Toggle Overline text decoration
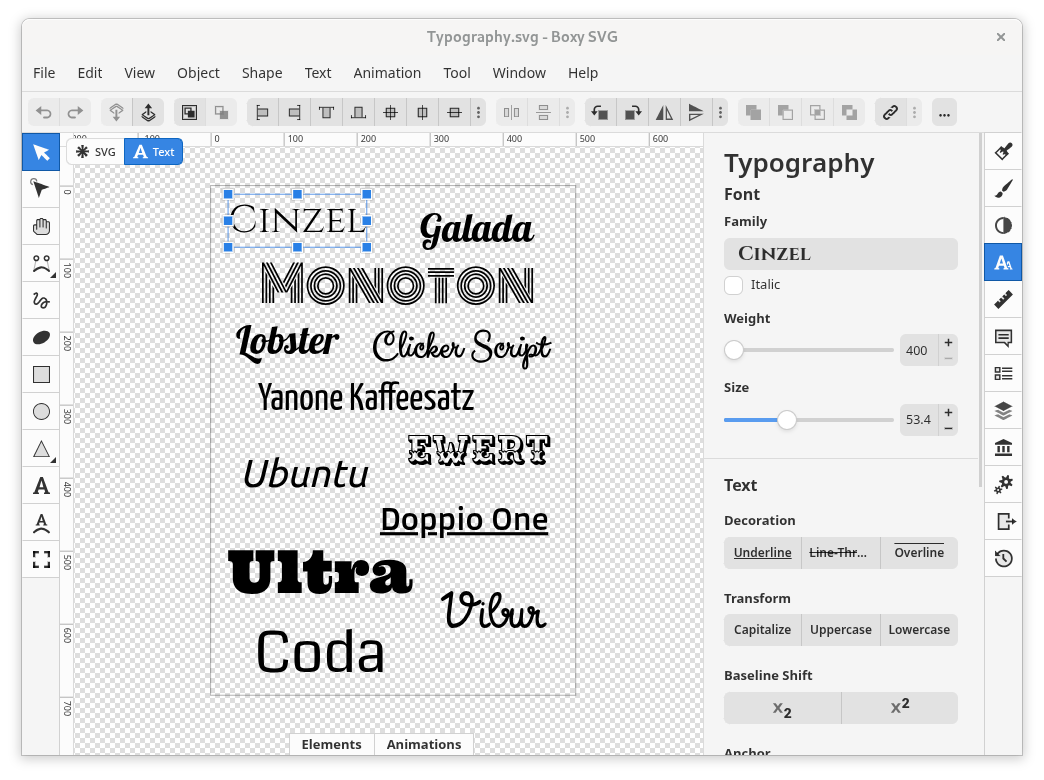 click(x=918, y=553)
